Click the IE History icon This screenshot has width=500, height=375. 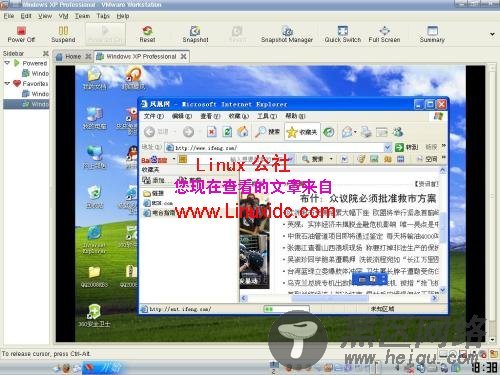(x=329, y=132)
